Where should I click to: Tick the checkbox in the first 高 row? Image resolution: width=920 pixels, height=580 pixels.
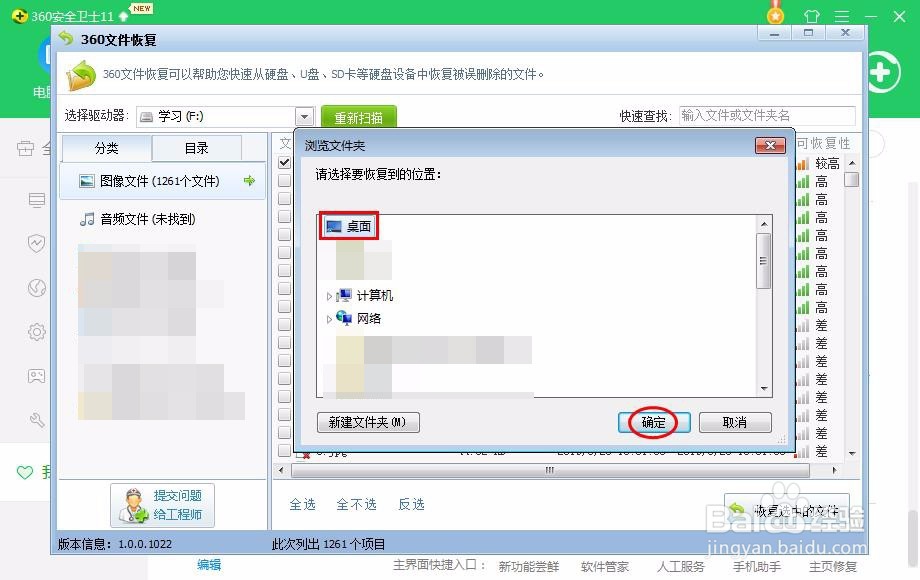point(285,181)
